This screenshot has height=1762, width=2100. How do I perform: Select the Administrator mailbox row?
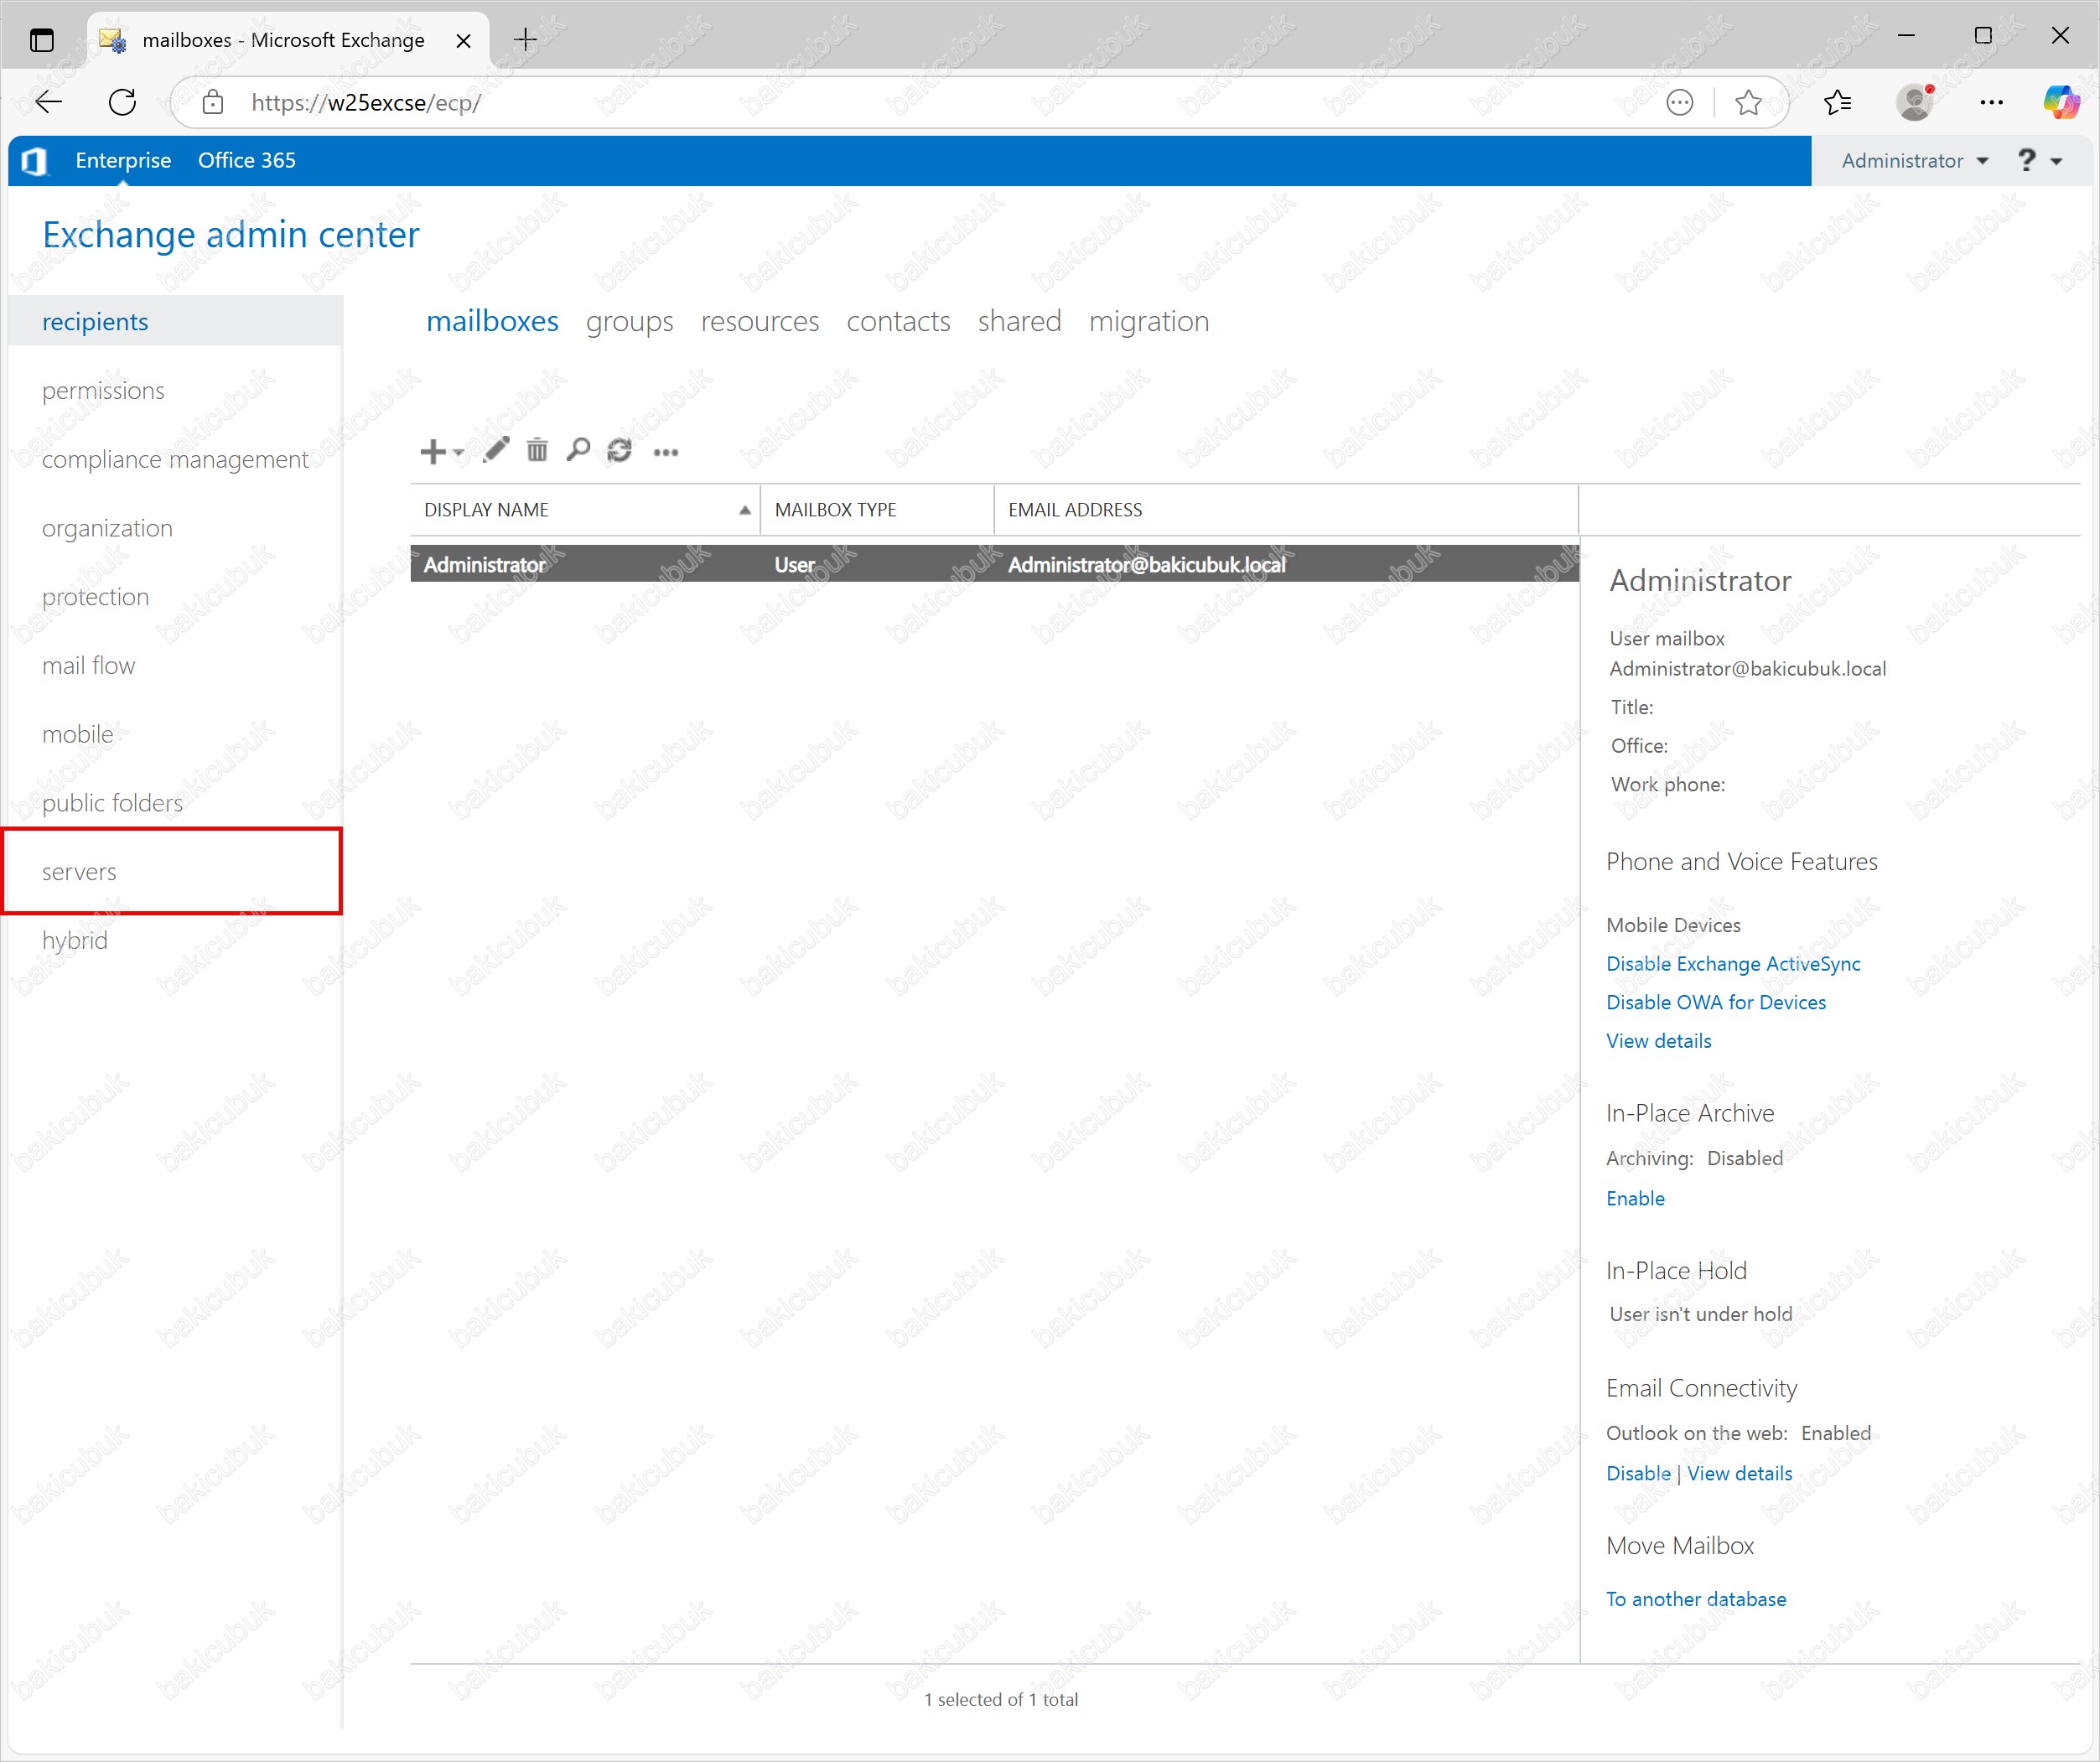[994, 564]
